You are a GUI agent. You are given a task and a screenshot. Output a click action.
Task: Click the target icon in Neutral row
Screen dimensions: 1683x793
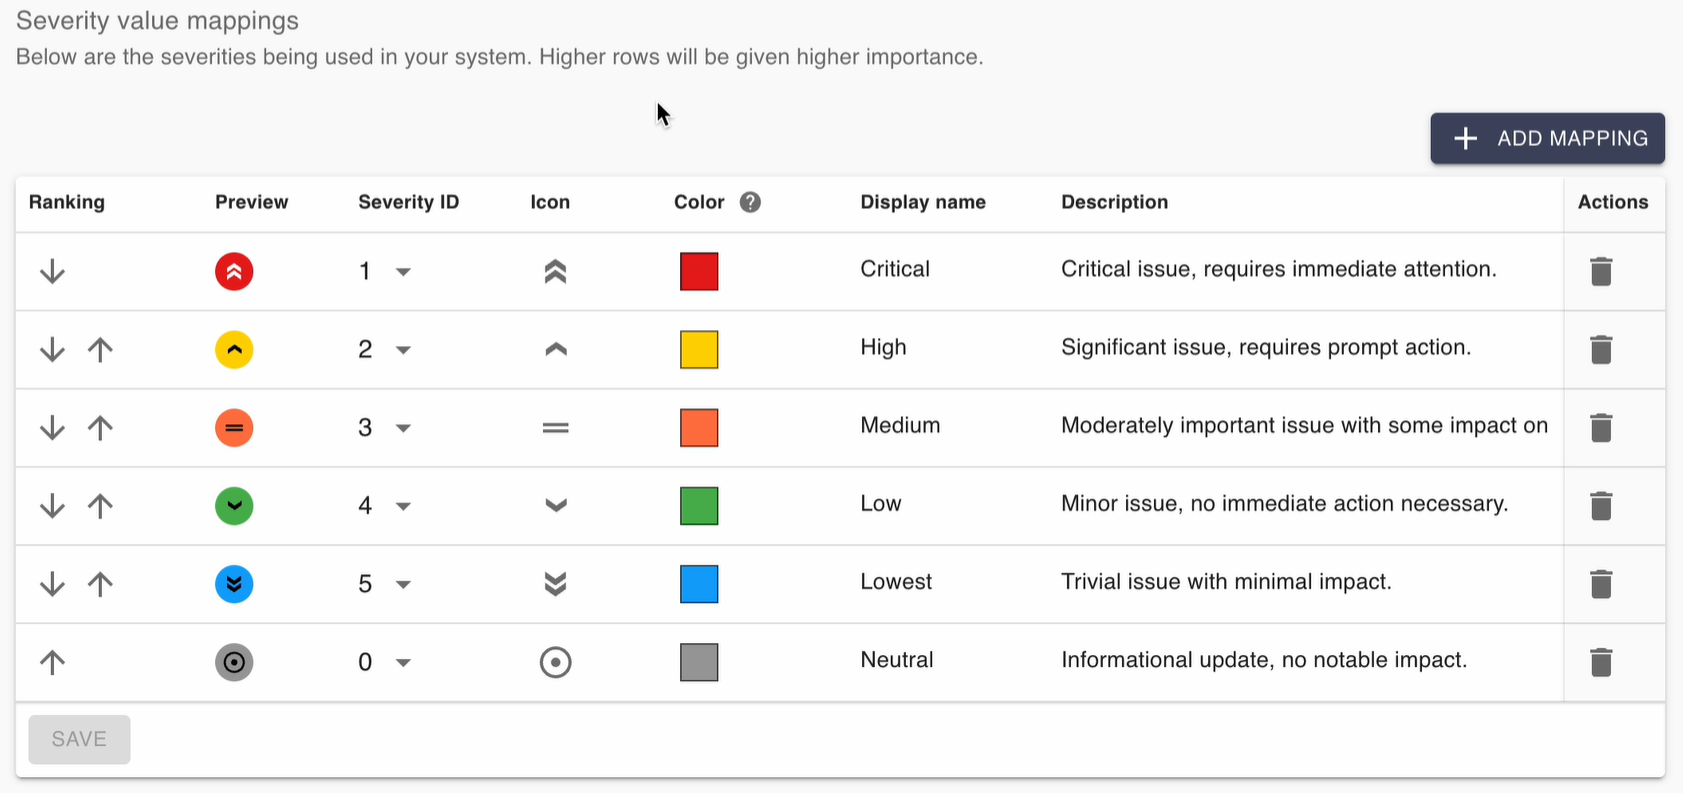click(555, 662)
